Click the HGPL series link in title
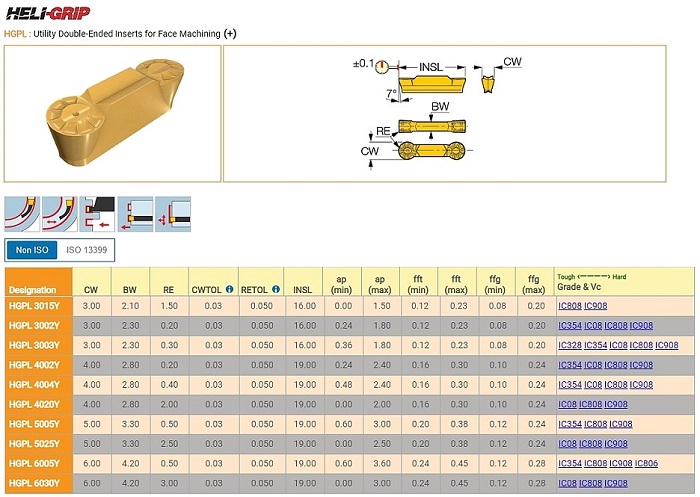The image size is (700, 497). point(15,33)
